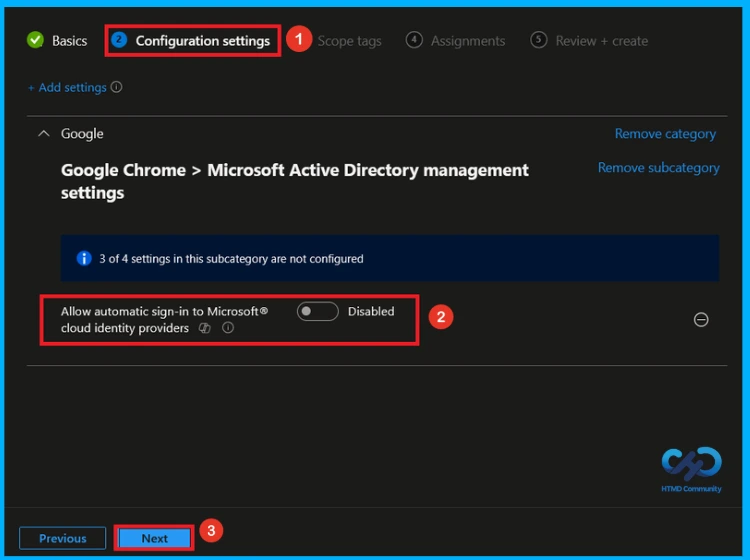Click the Previous button

pos(63,538)
